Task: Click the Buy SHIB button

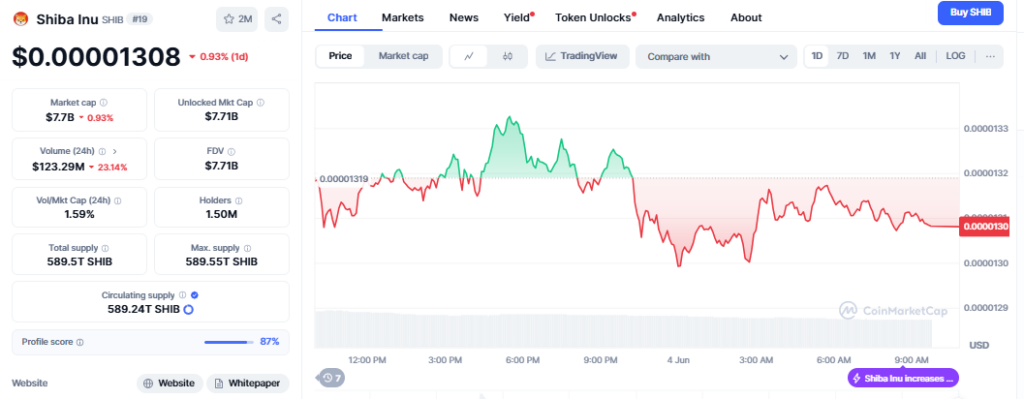Action: click(x=970, y=13)
